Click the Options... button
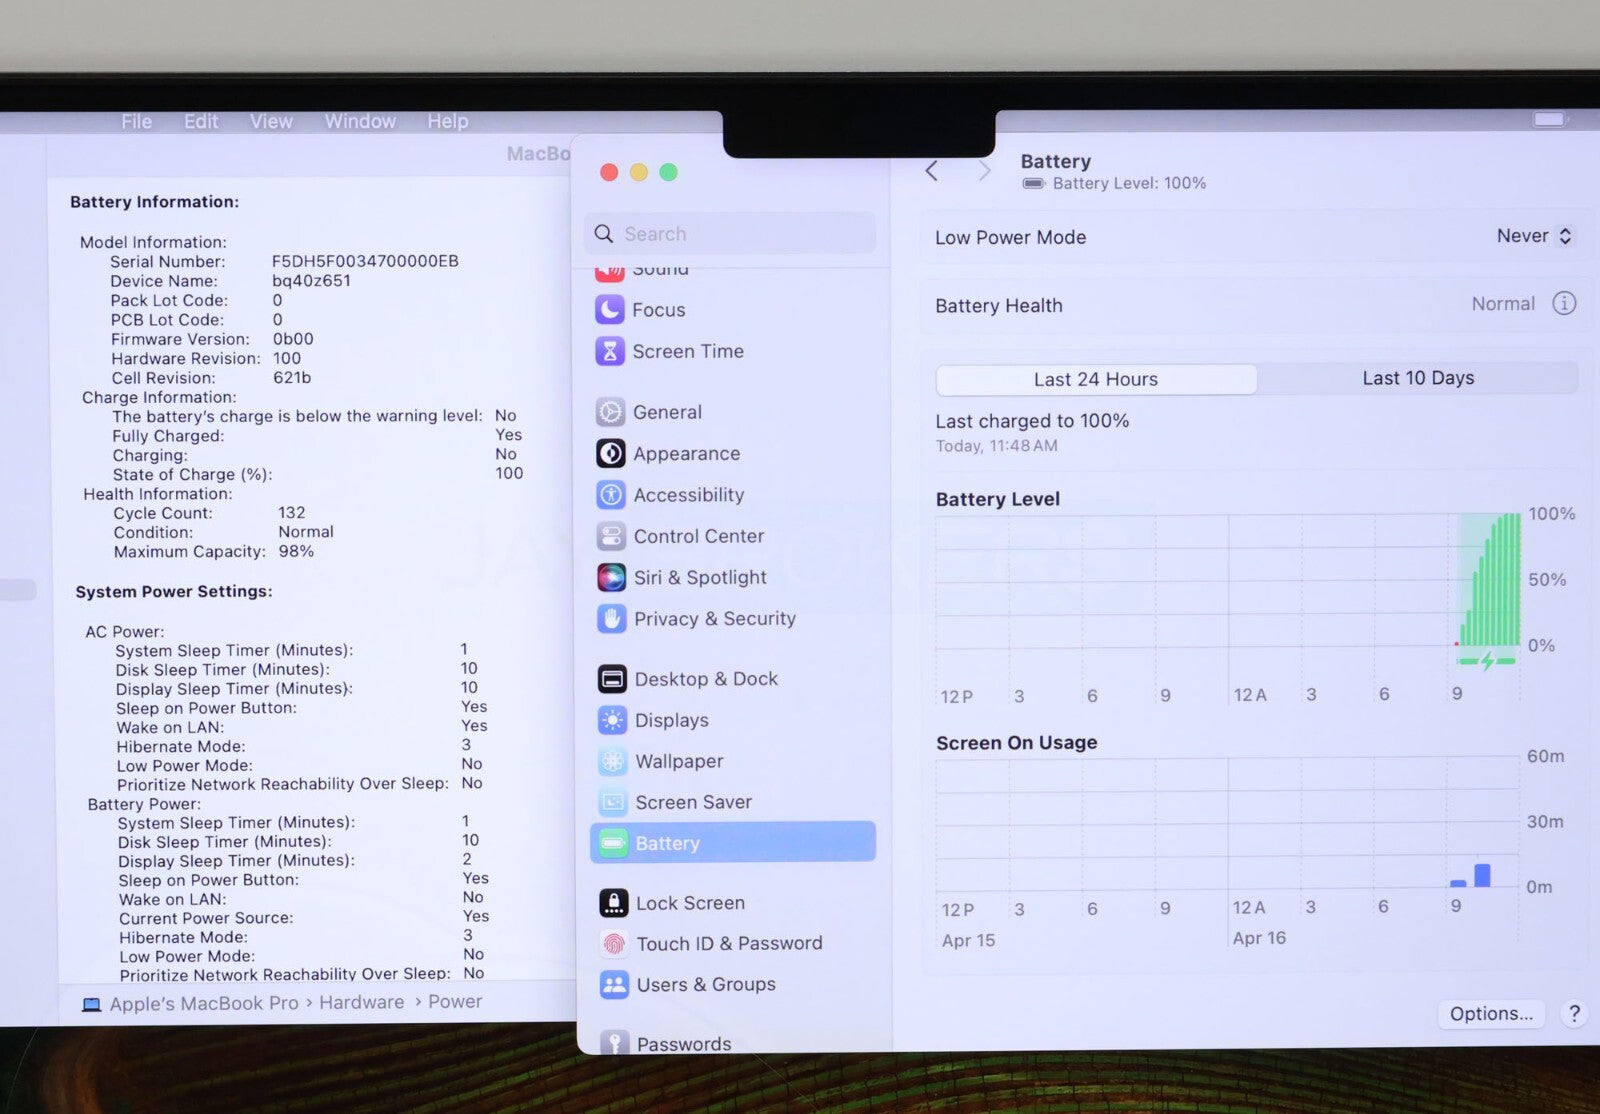1600x1114 pixels. [x=1491, y=1014]
